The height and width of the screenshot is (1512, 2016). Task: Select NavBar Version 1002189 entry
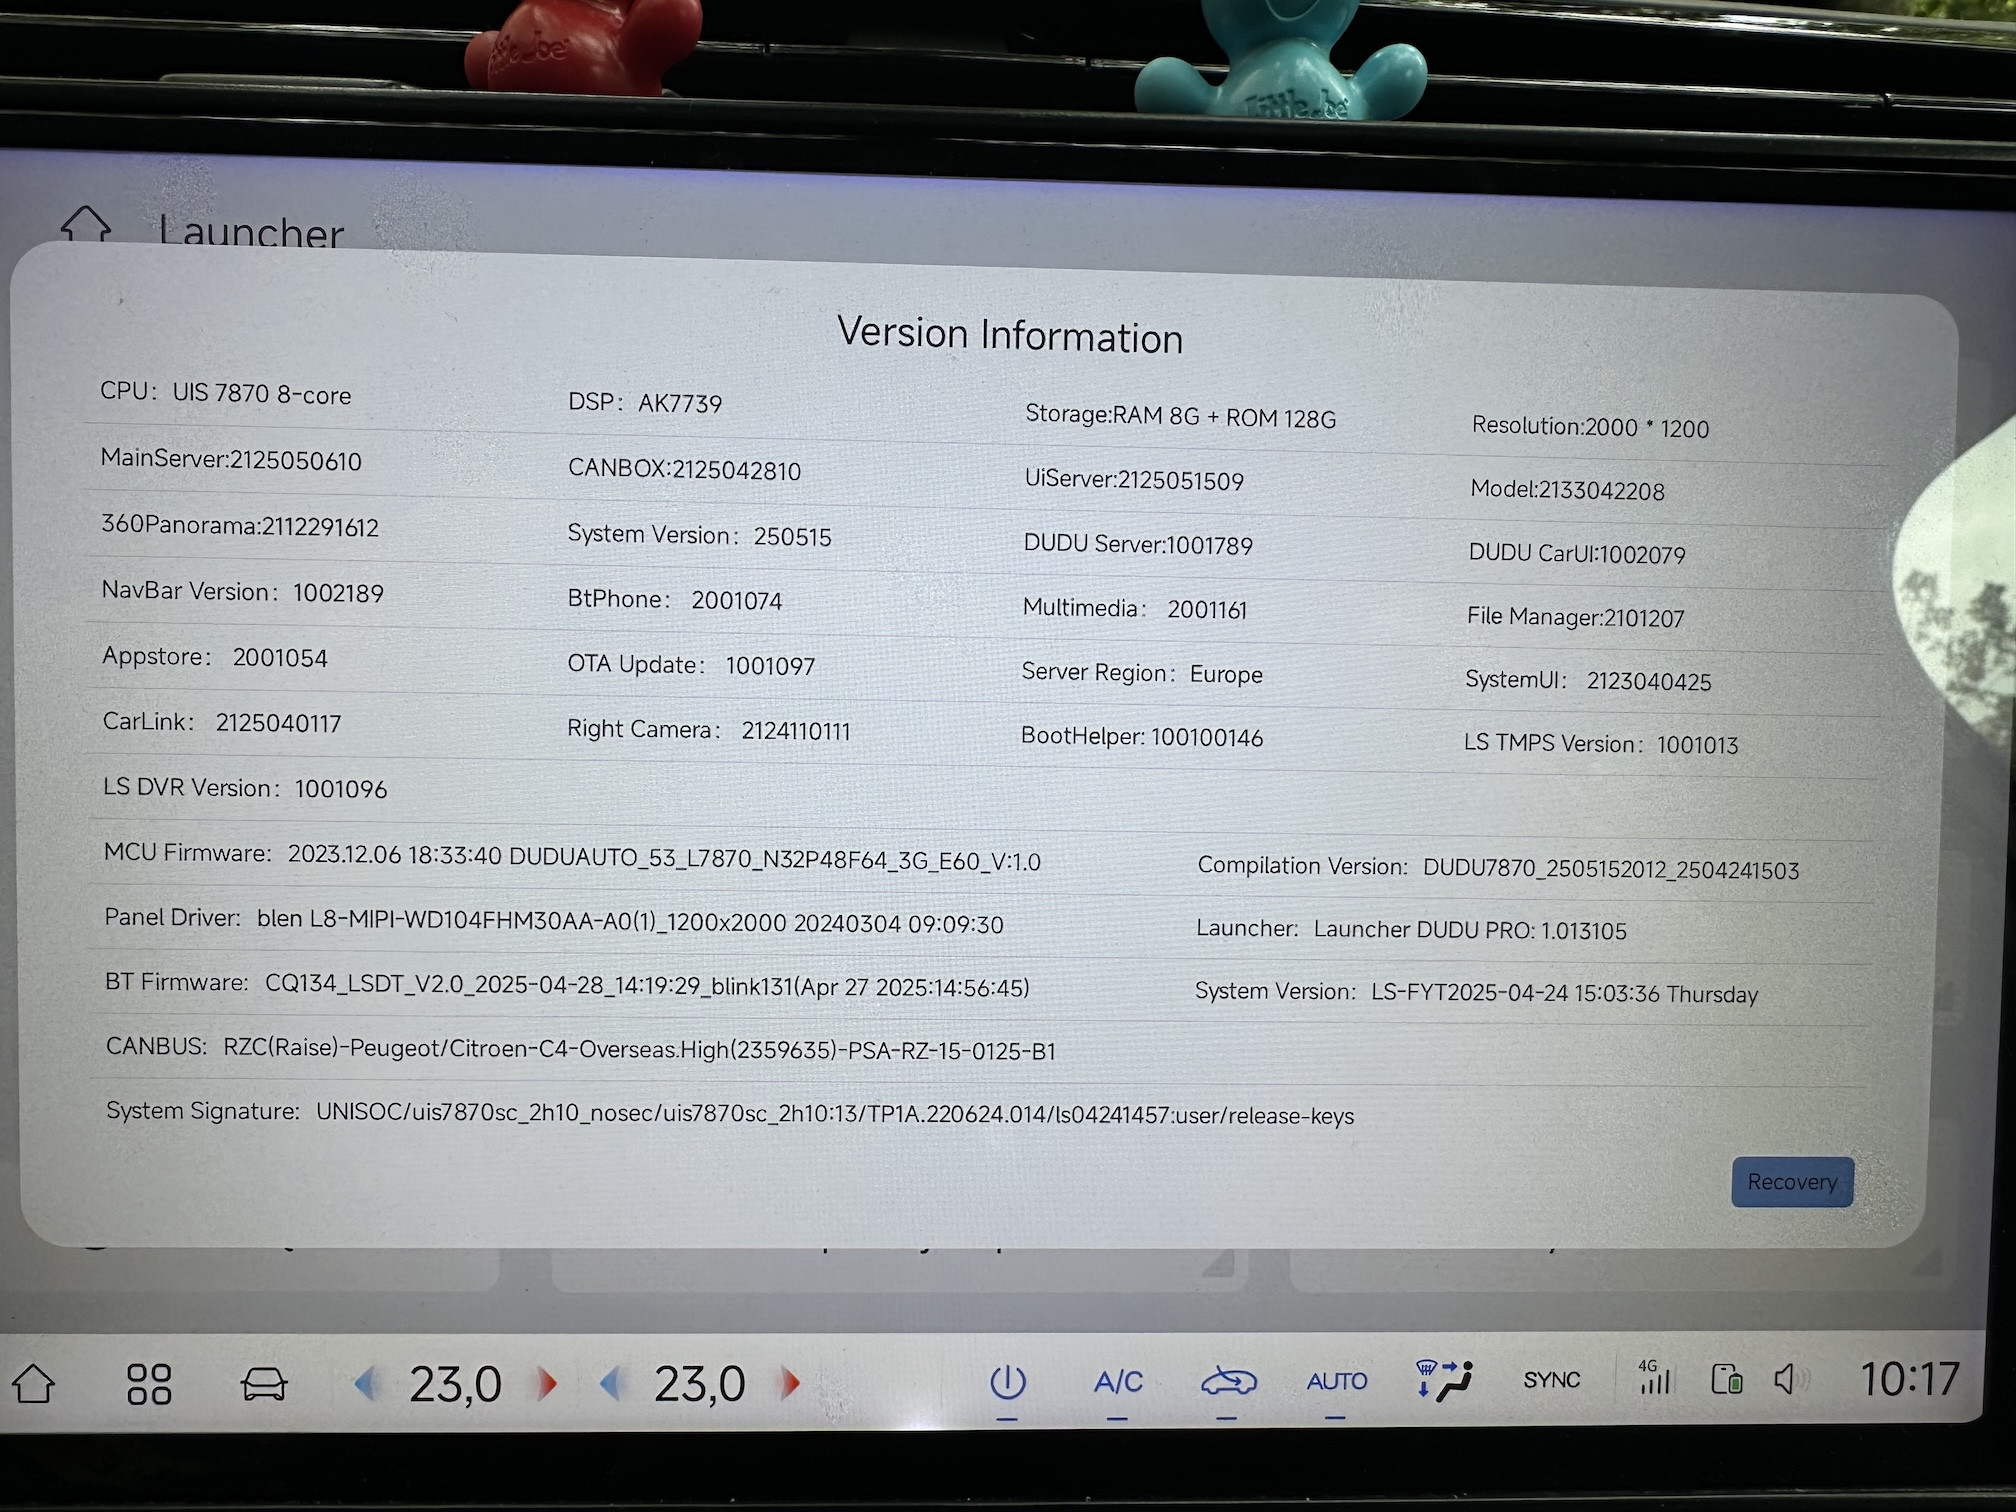(242, 591)
